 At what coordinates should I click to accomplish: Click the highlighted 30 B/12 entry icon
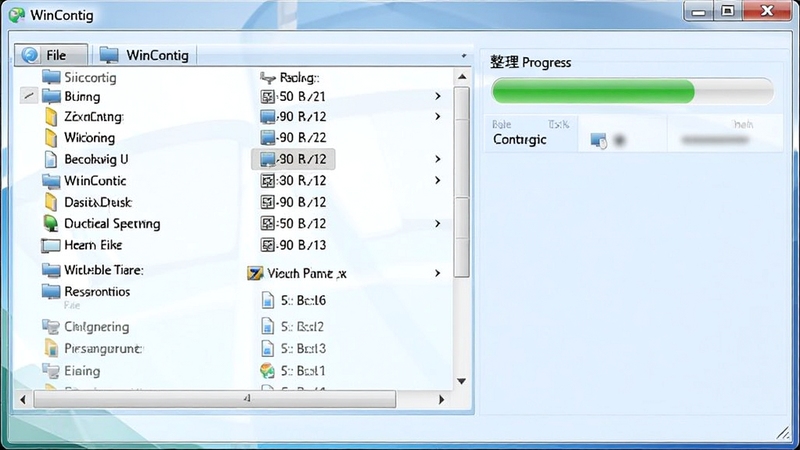click(x=268, y=159)
